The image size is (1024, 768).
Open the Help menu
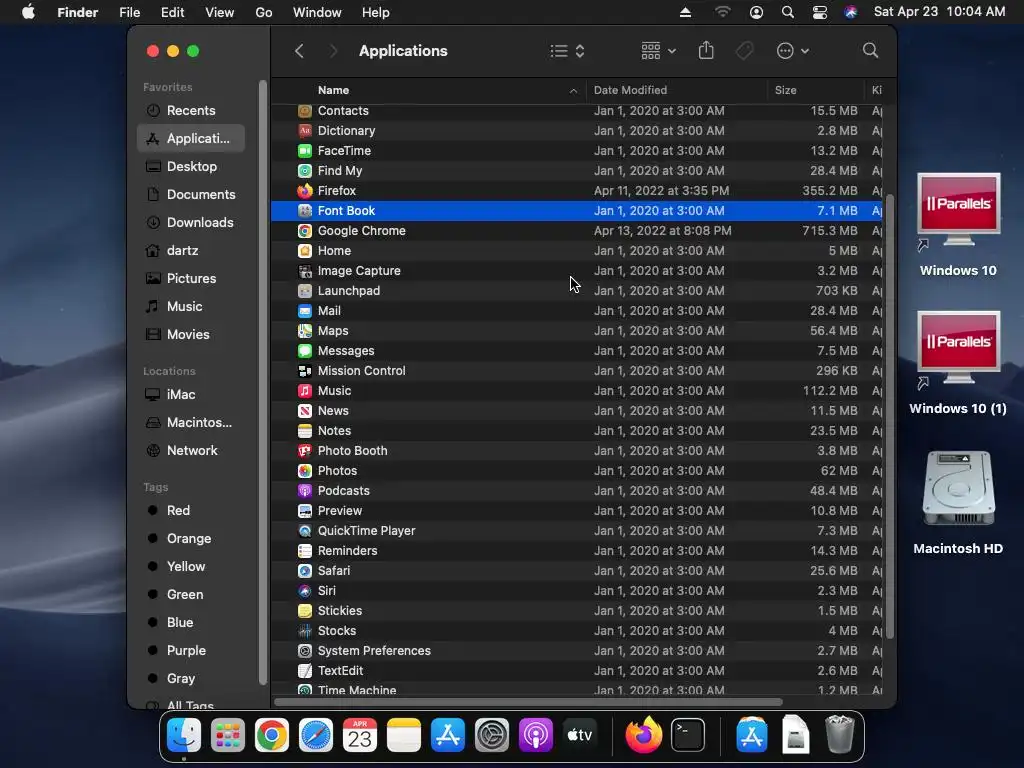pyautogui.click(x=376, y=12)
